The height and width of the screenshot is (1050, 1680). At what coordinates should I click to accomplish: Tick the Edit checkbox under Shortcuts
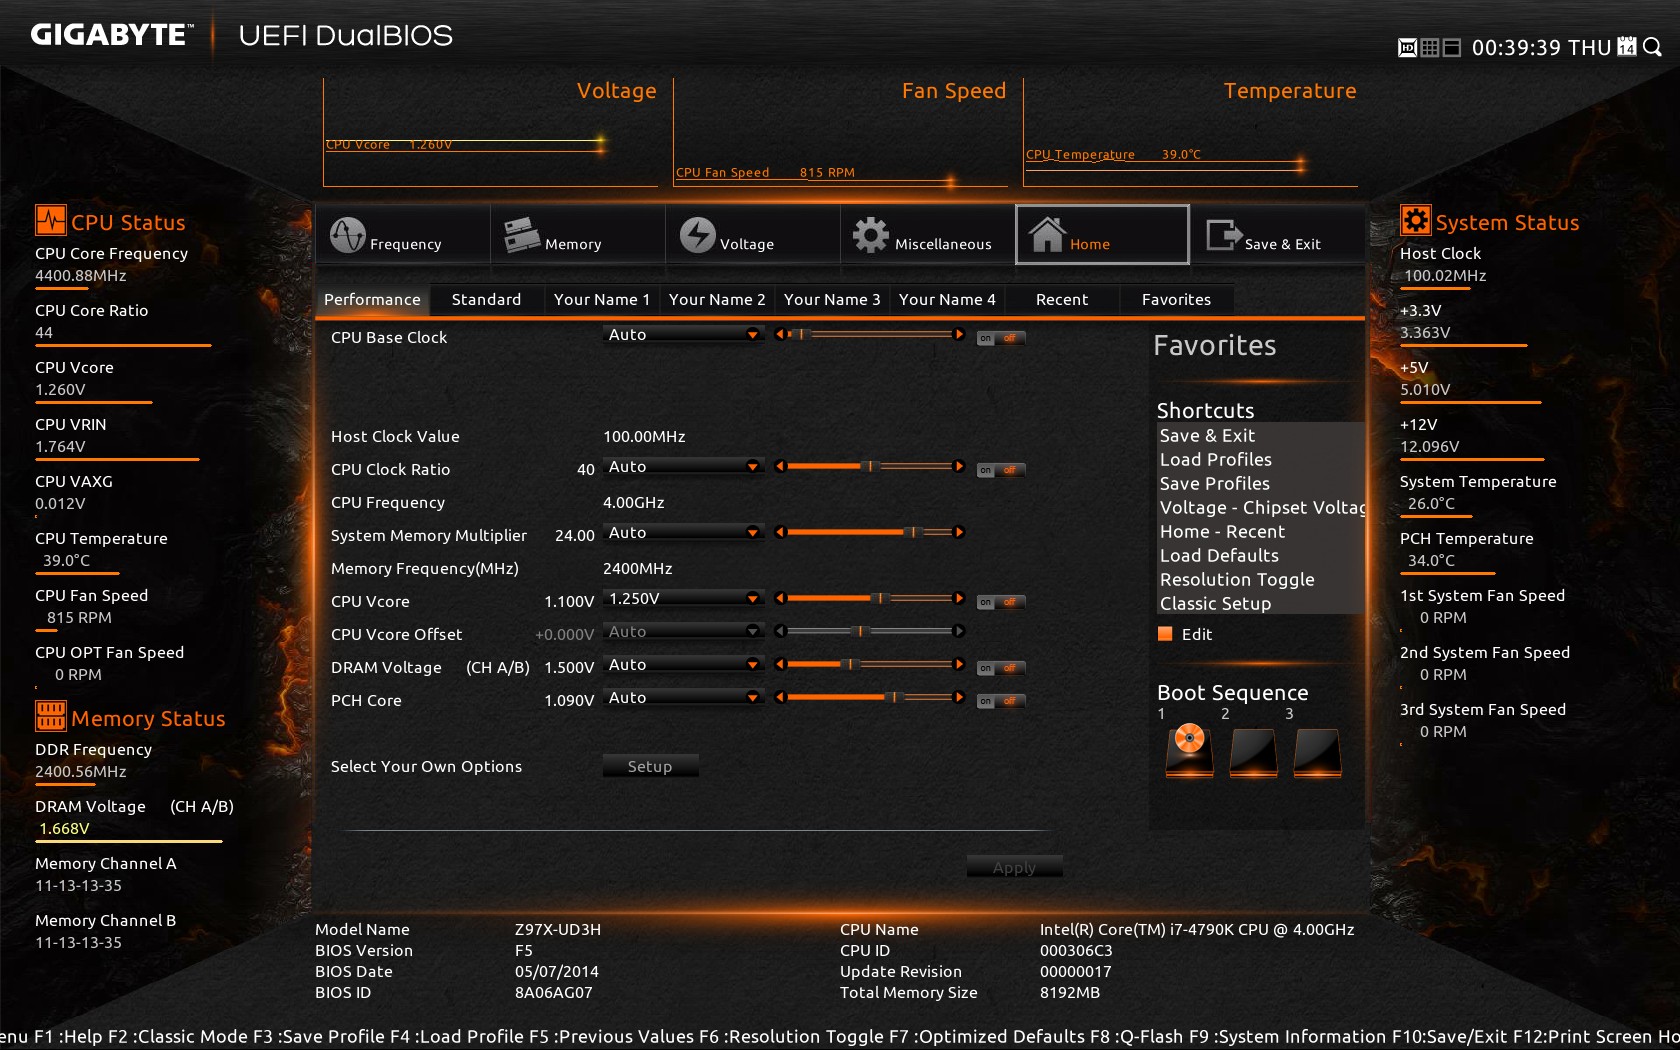1165,633
